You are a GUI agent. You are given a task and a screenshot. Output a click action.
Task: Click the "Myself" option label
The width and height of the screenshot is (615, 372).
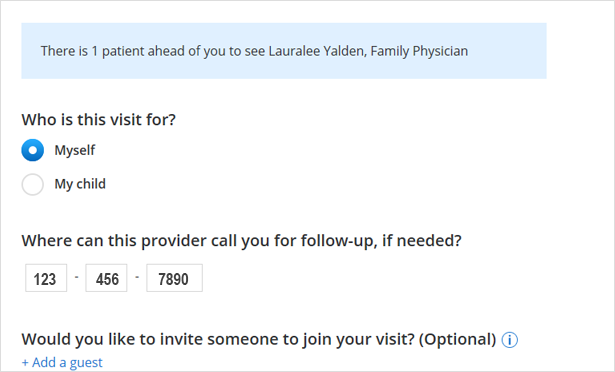pyautogui.click(x=75, y=150)
